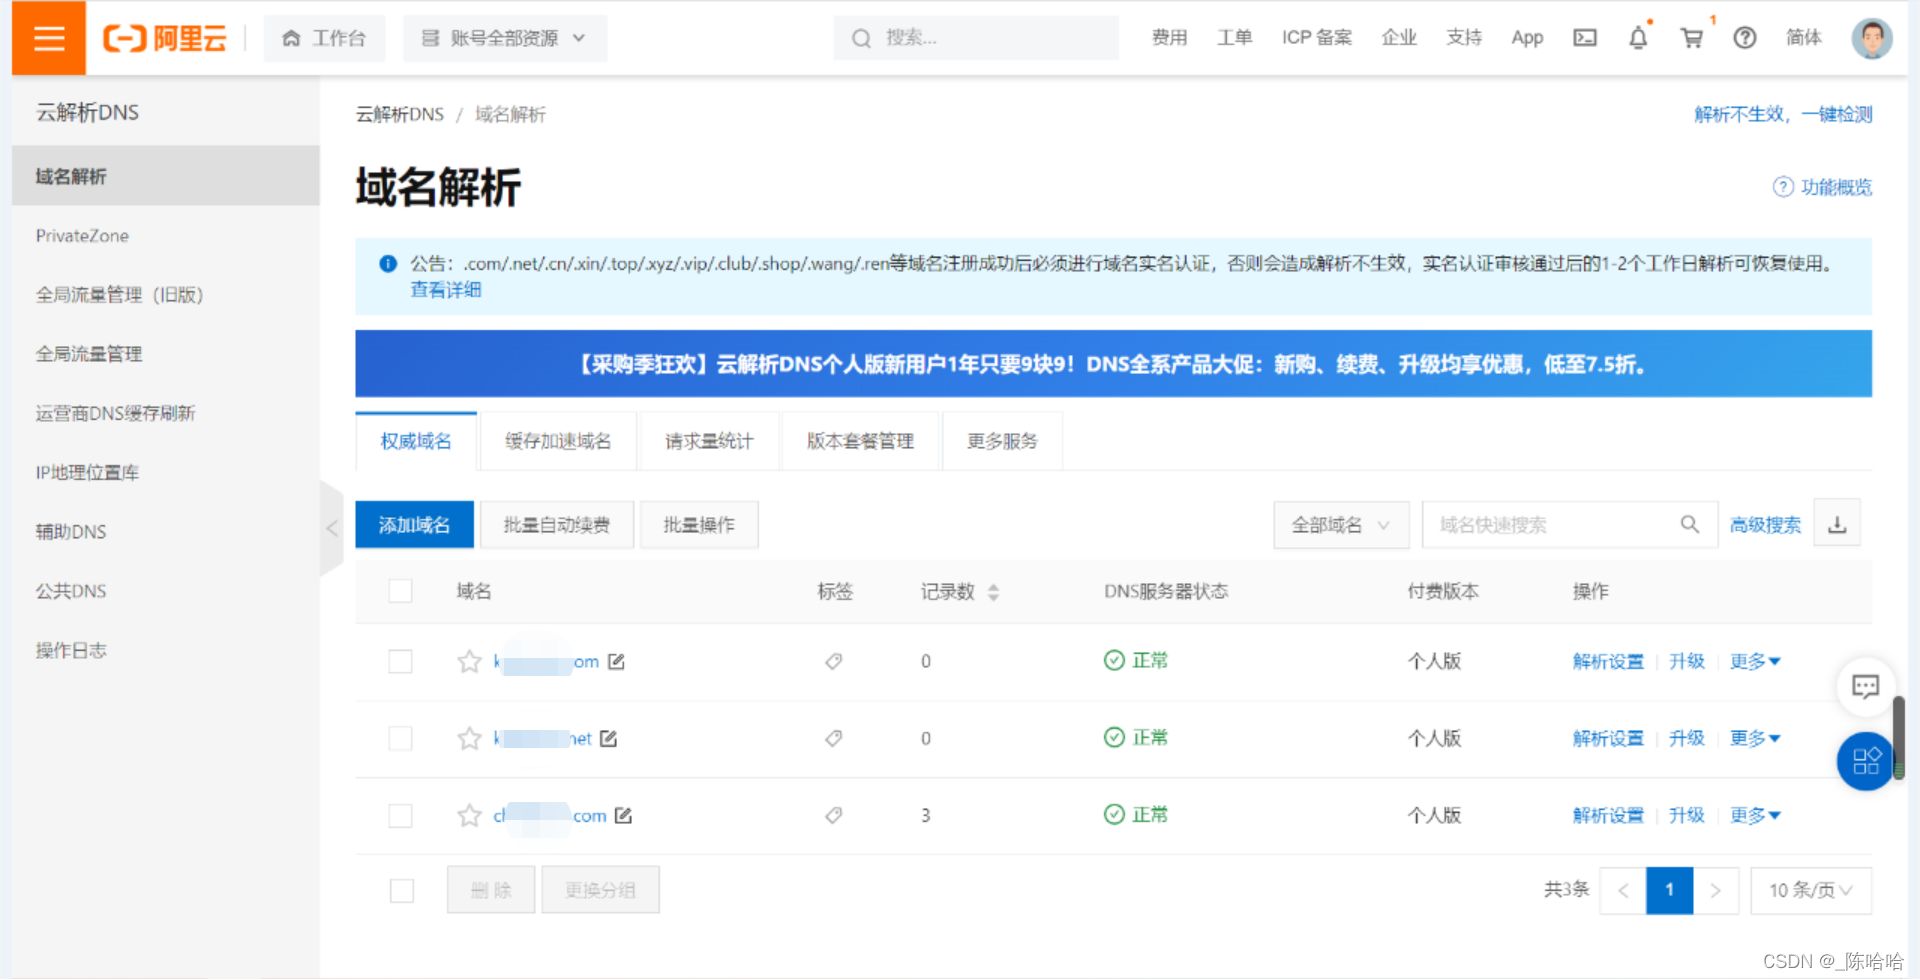Screen dimensions: 1920x980
Task: Toggle the bottom select-all checkbox
Action: 401,890
